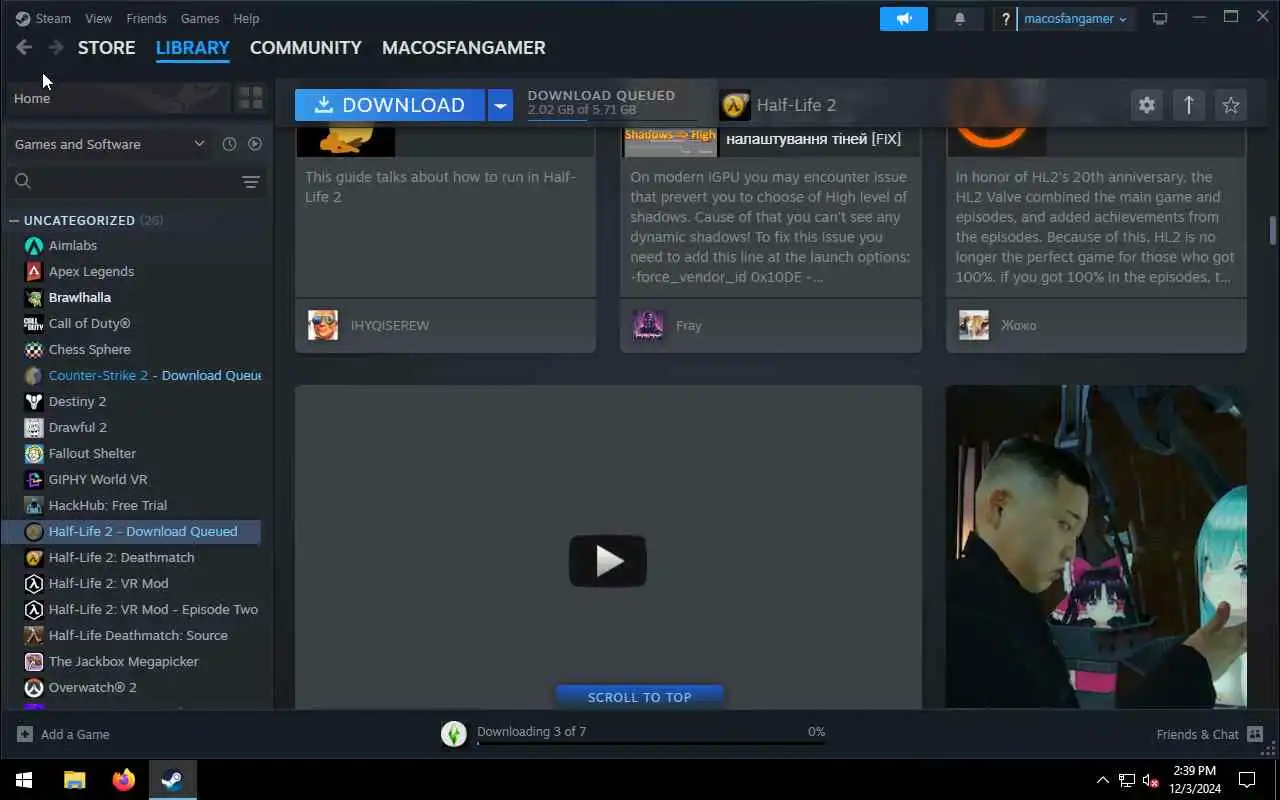Switch to Big Picture mode via monitor icon
Image resolution: width=1280 pixels, height=800 pixels.
[1160, 19]
